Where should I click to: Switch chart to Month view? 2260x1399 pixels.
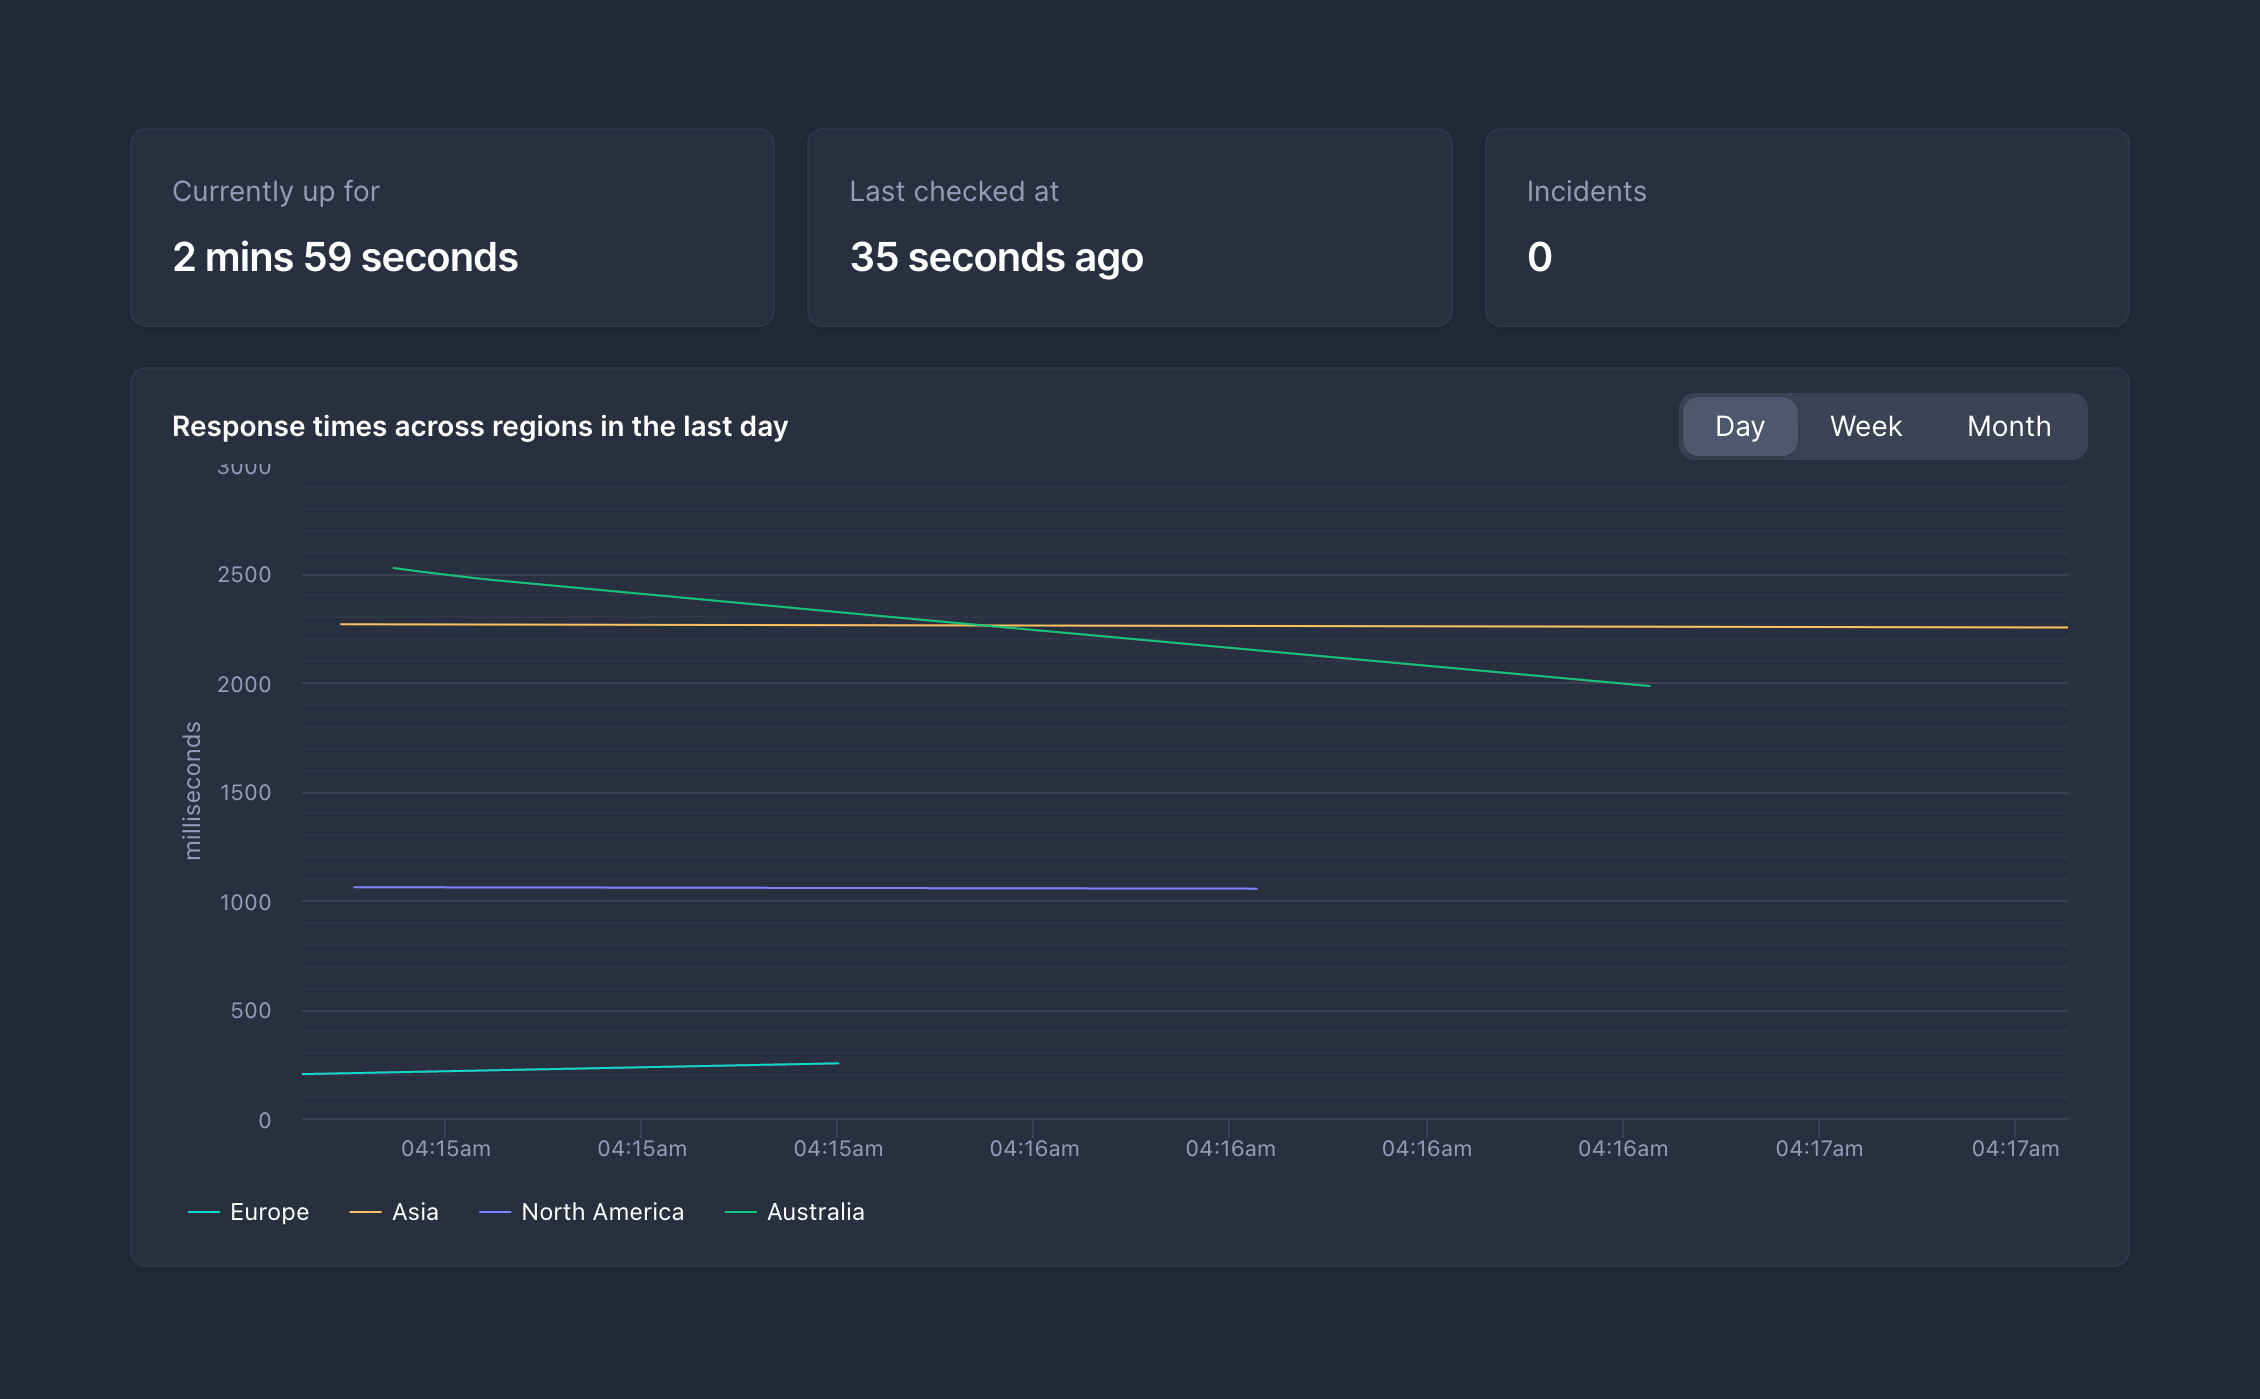point(2008,426)
